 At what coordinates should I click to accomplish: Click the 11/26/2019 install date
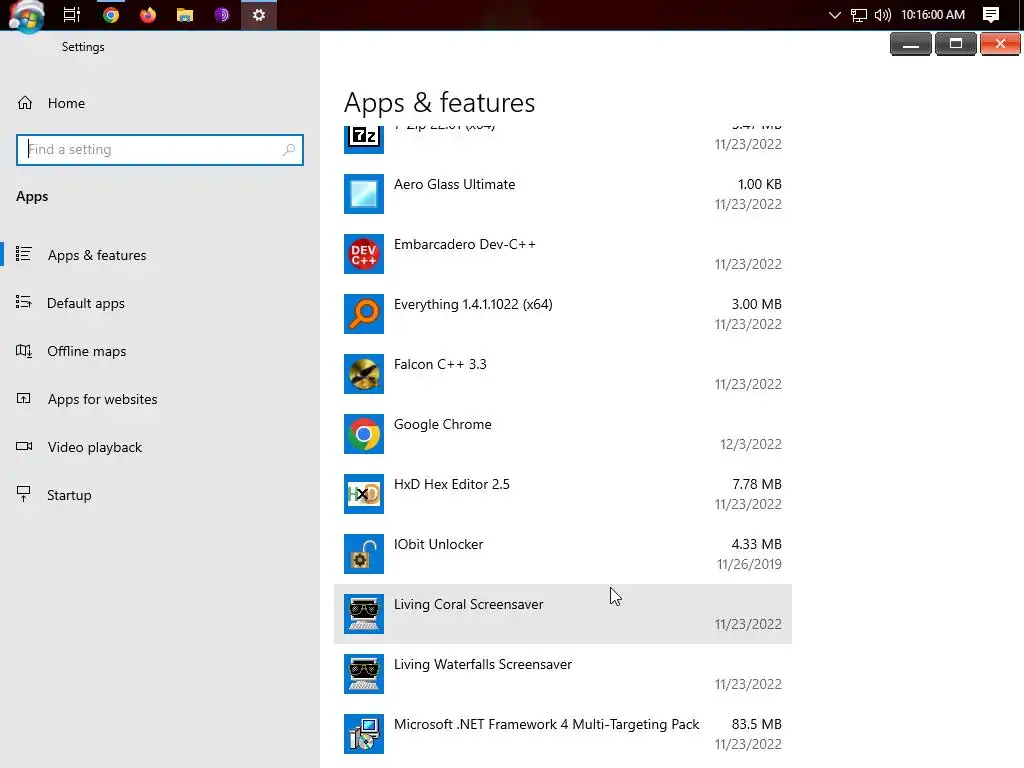click(x=750, y=564)
